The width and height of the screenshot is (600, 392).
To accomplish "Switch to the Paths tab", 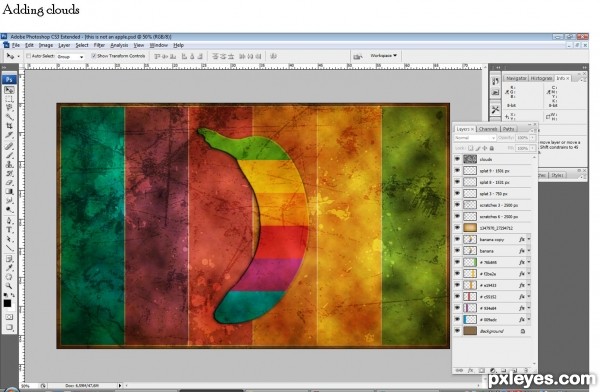I will tap(509, 129).
